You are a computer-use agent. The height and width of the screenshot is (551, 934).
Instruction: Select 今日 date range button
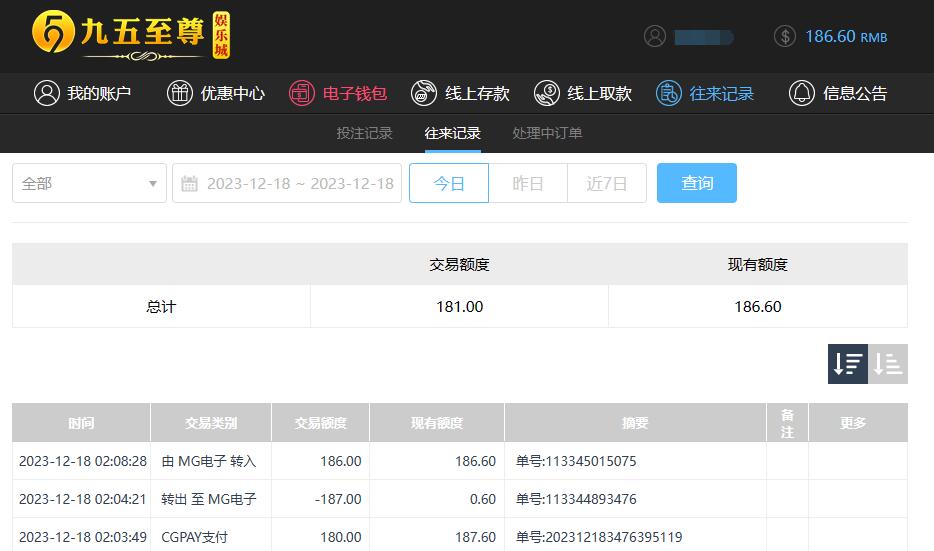click(449, 183)
